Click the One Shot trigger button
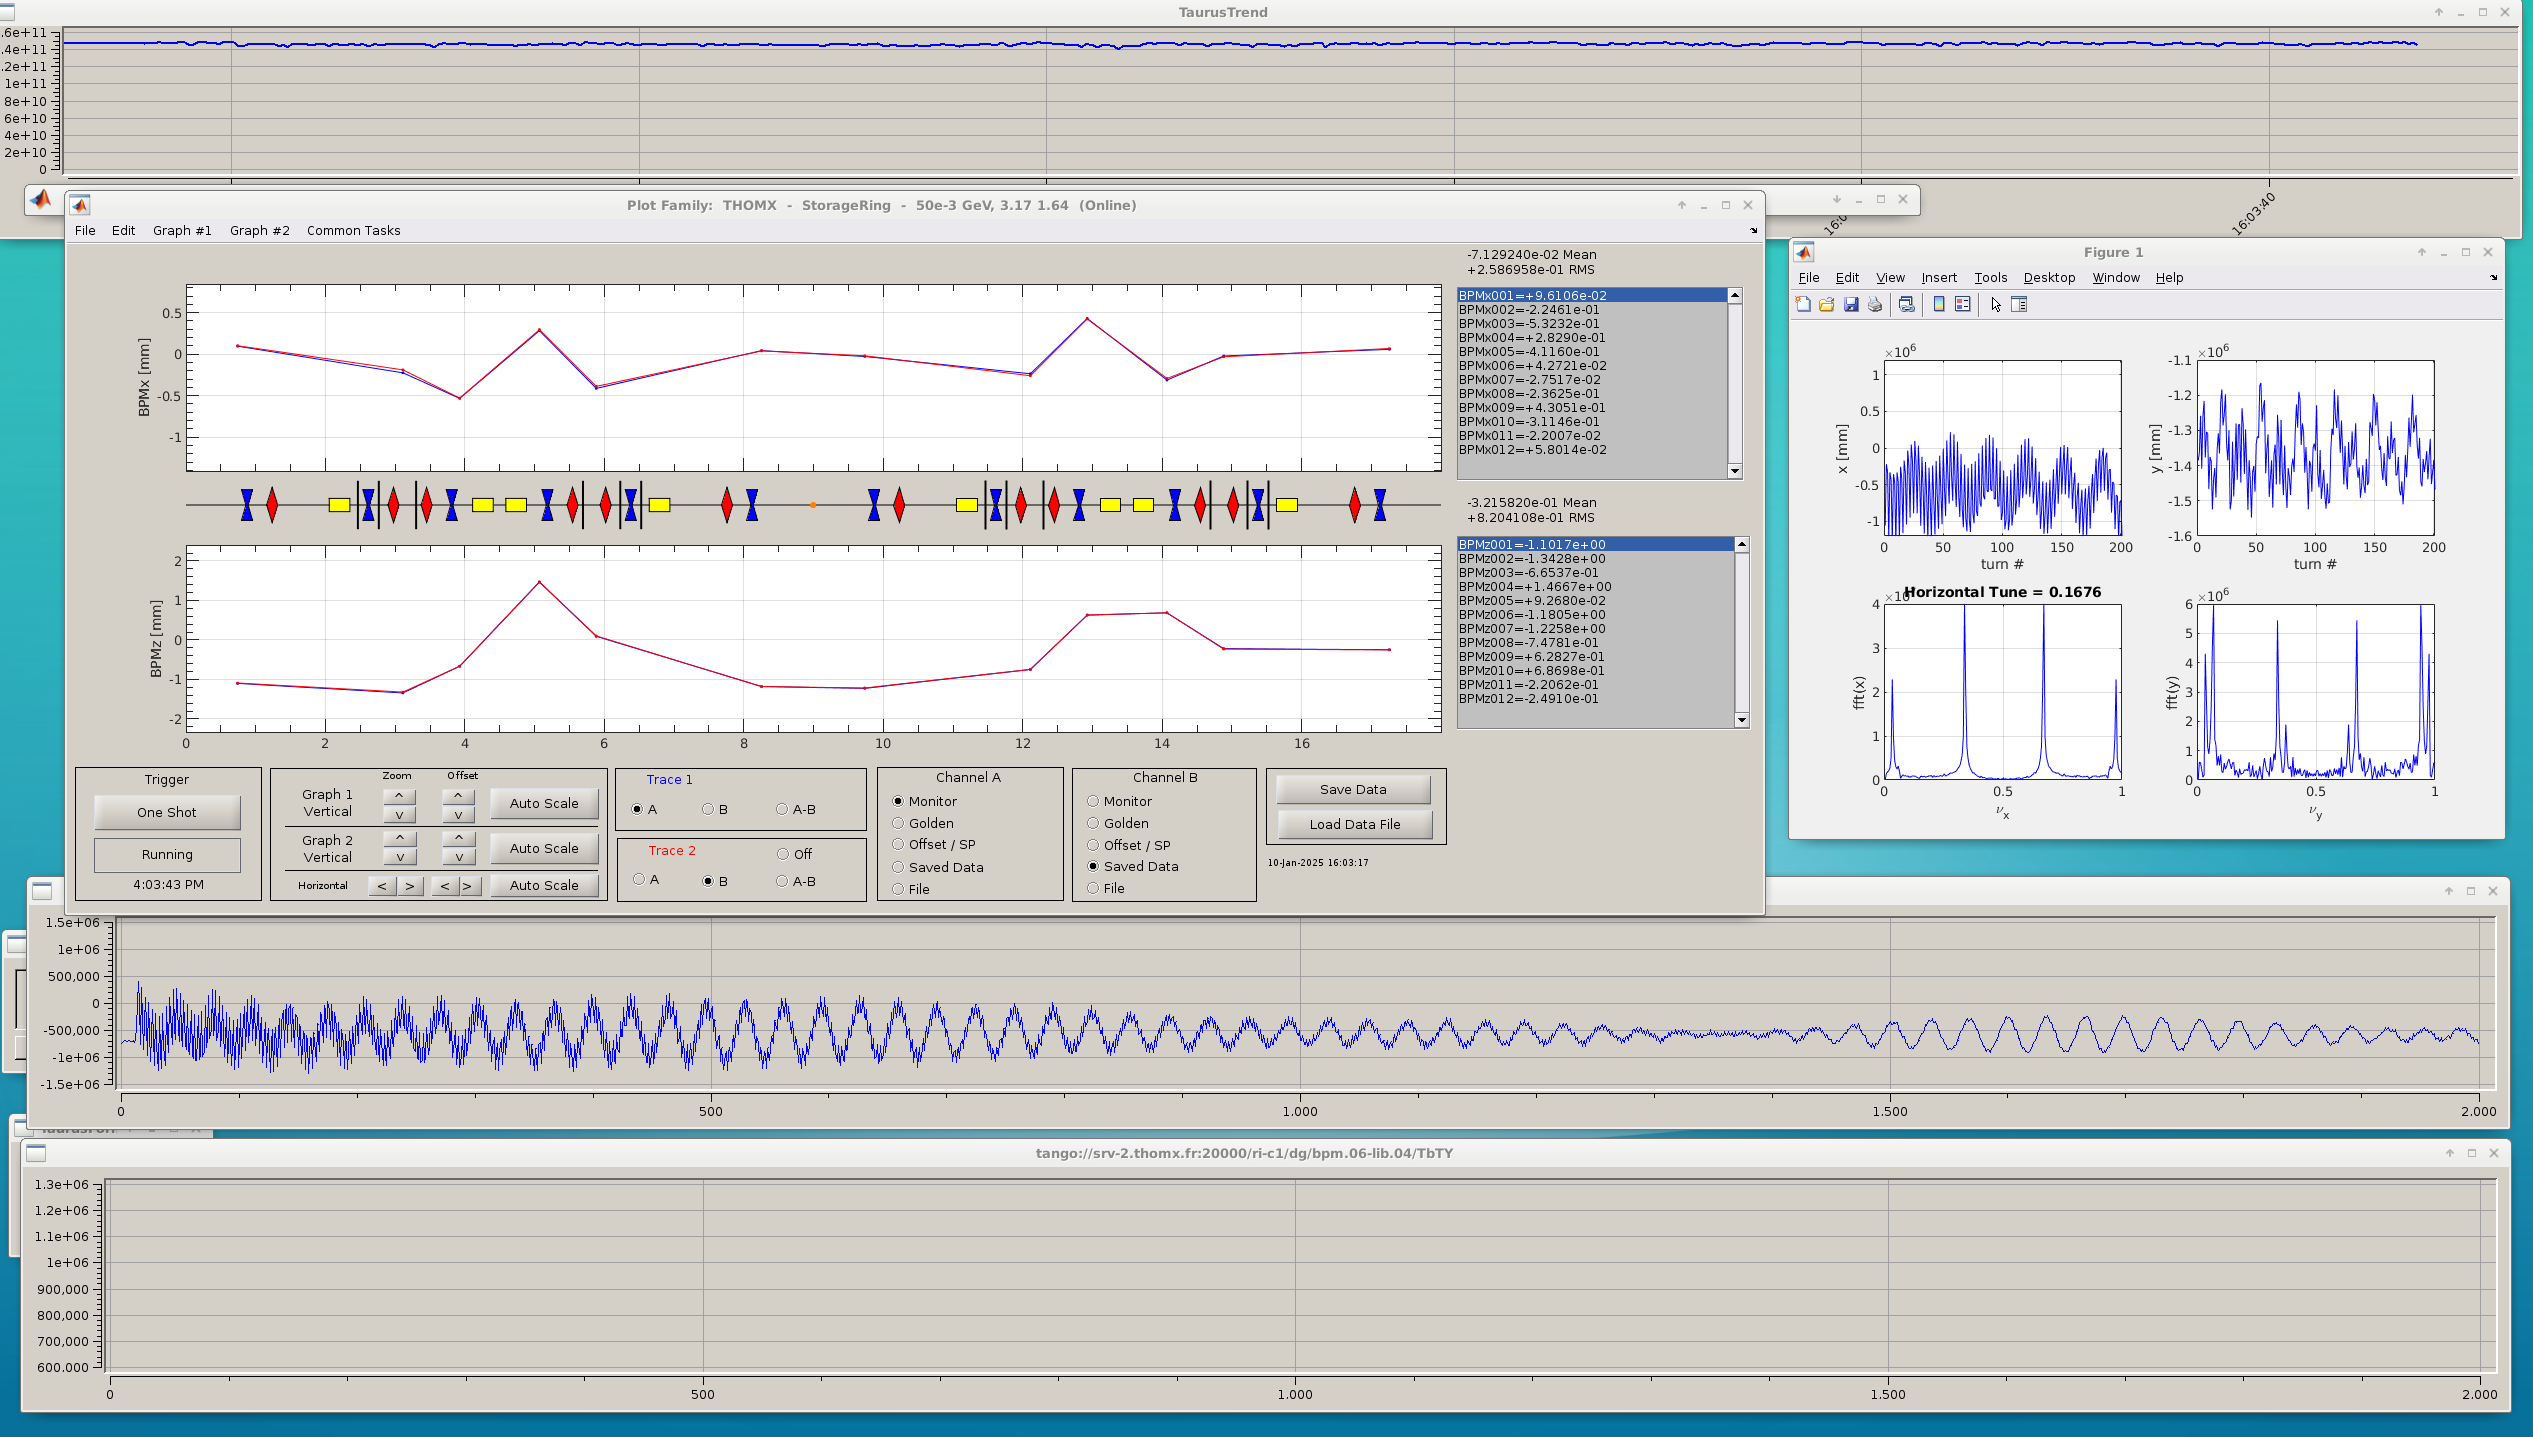The height and width of the screenshot is (1437, 2533). pos(167,812)
